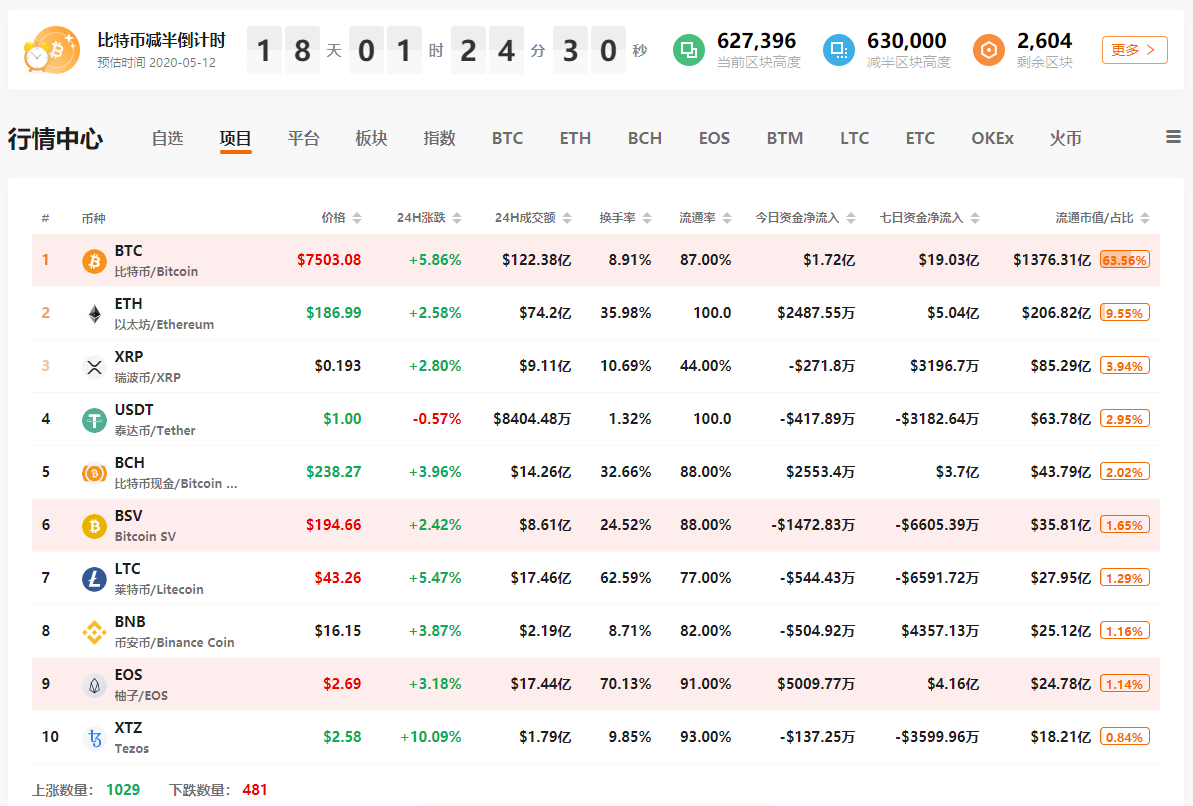Click the XRP 3.94% market share bar
This screenshot has width=1193, height=806.
pos(1125,366)
